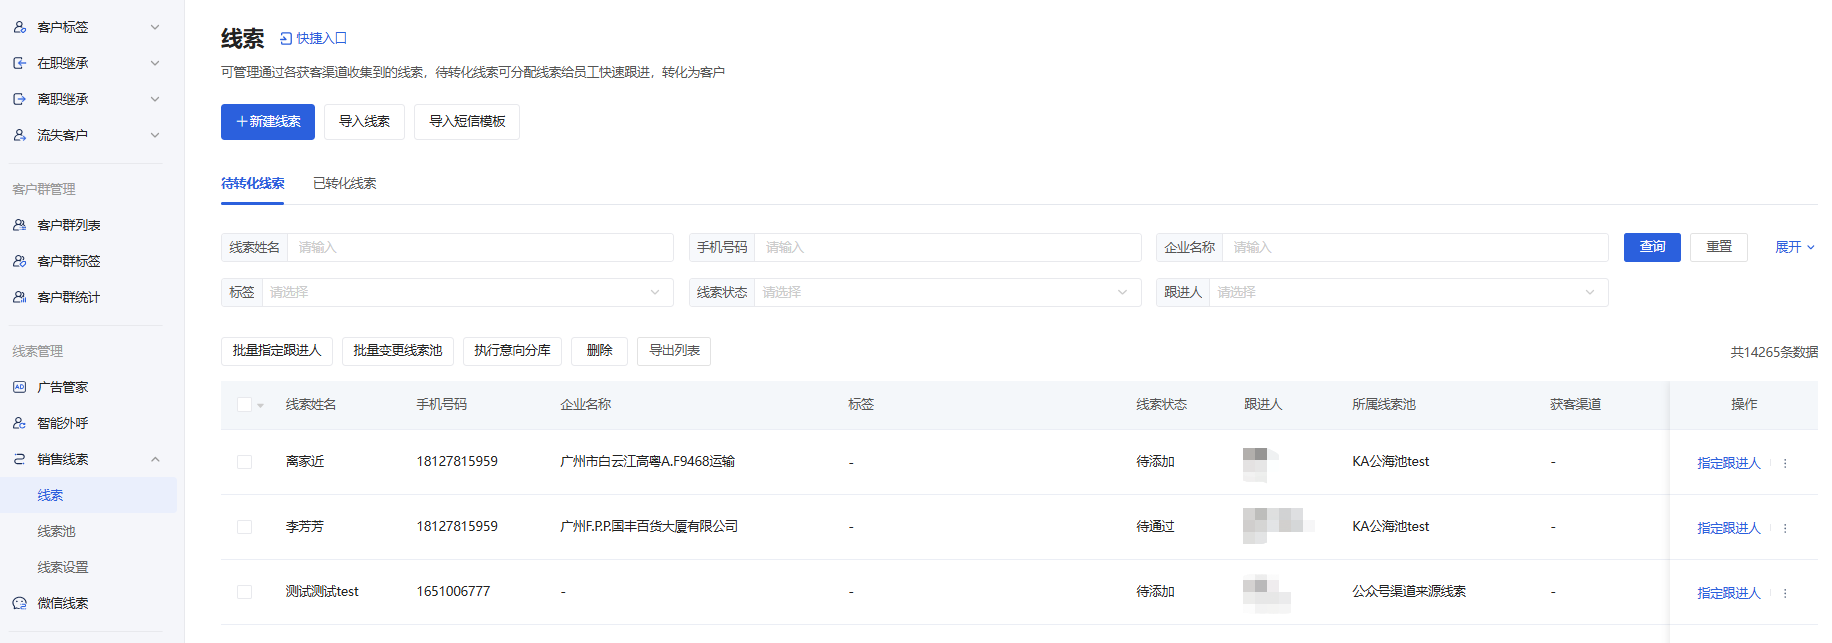Click the 客户群列表 icon

pos(19,225)
